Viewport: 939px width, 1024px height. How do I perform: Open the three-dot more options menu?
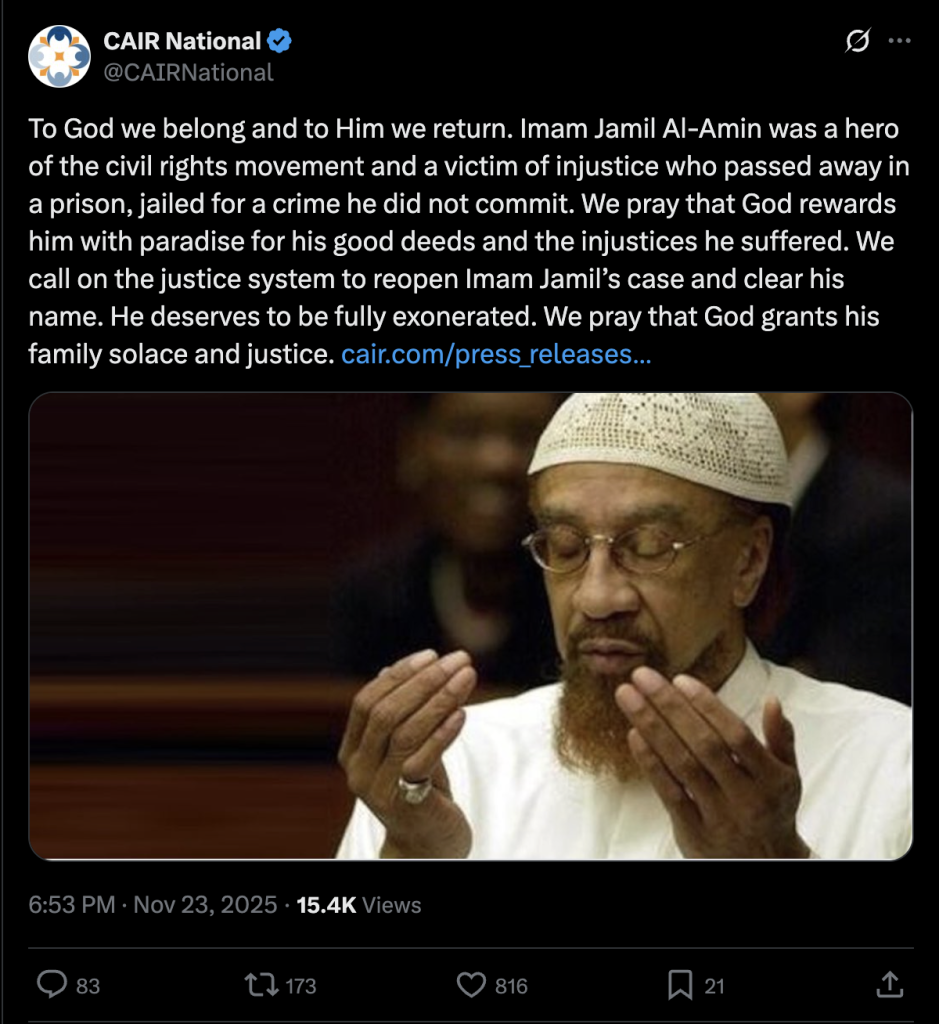900,42
